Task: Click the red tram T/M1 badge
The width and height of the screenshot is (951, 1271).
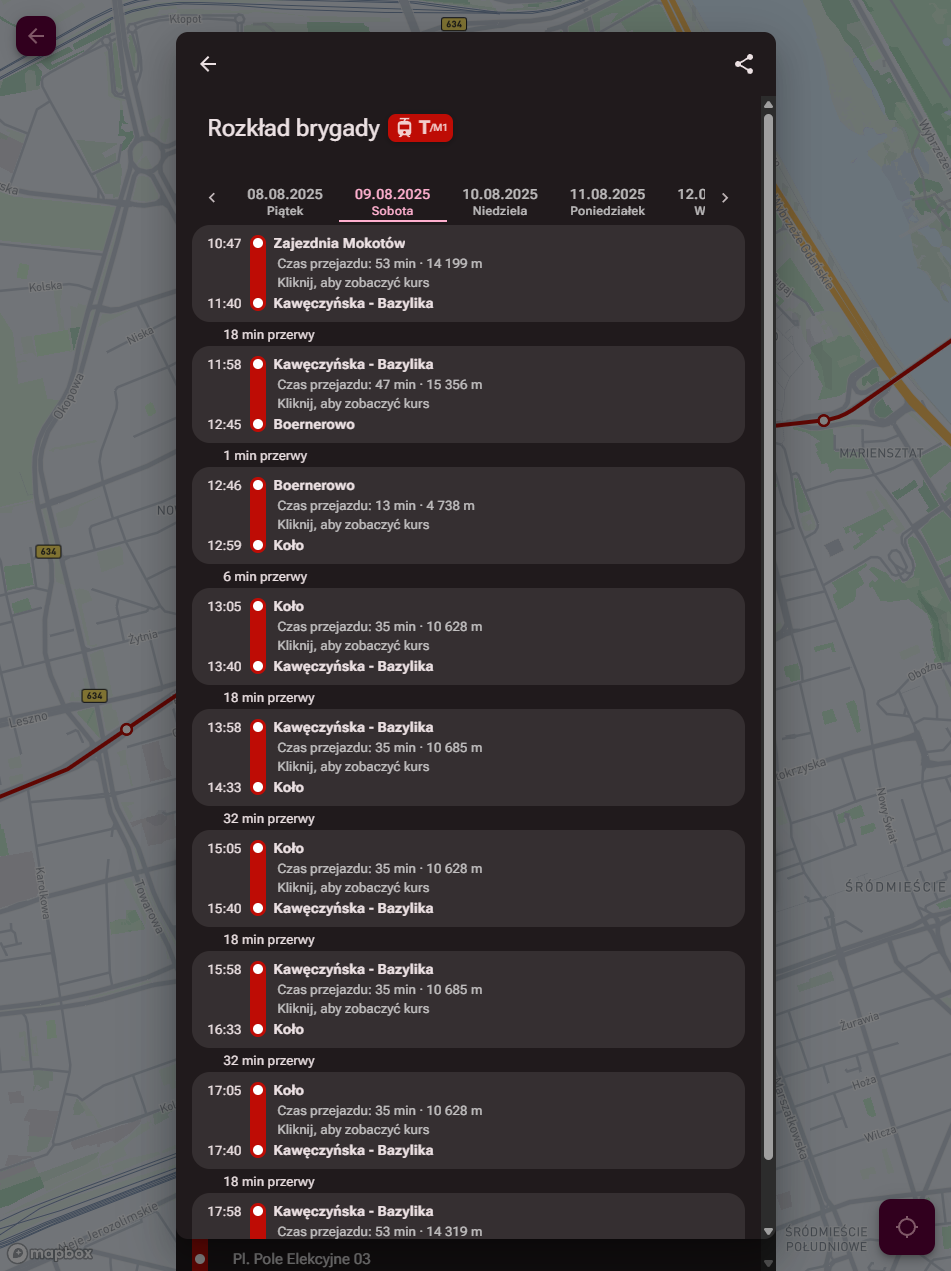Action: click(421, 128)
